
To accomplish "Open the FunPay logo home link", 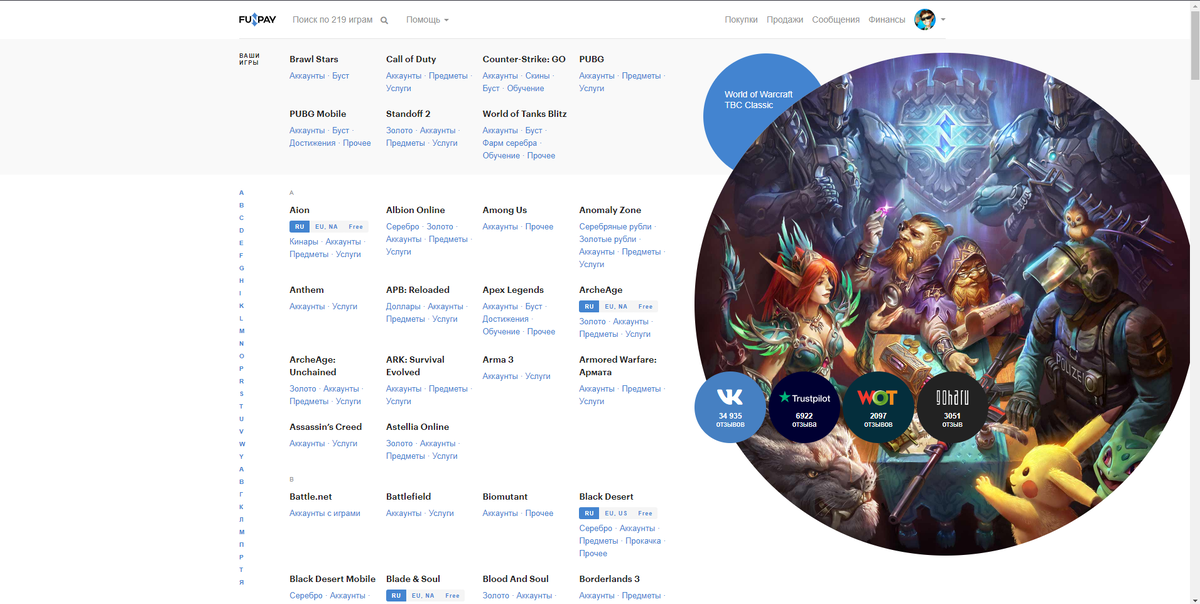I will (257, 19).
